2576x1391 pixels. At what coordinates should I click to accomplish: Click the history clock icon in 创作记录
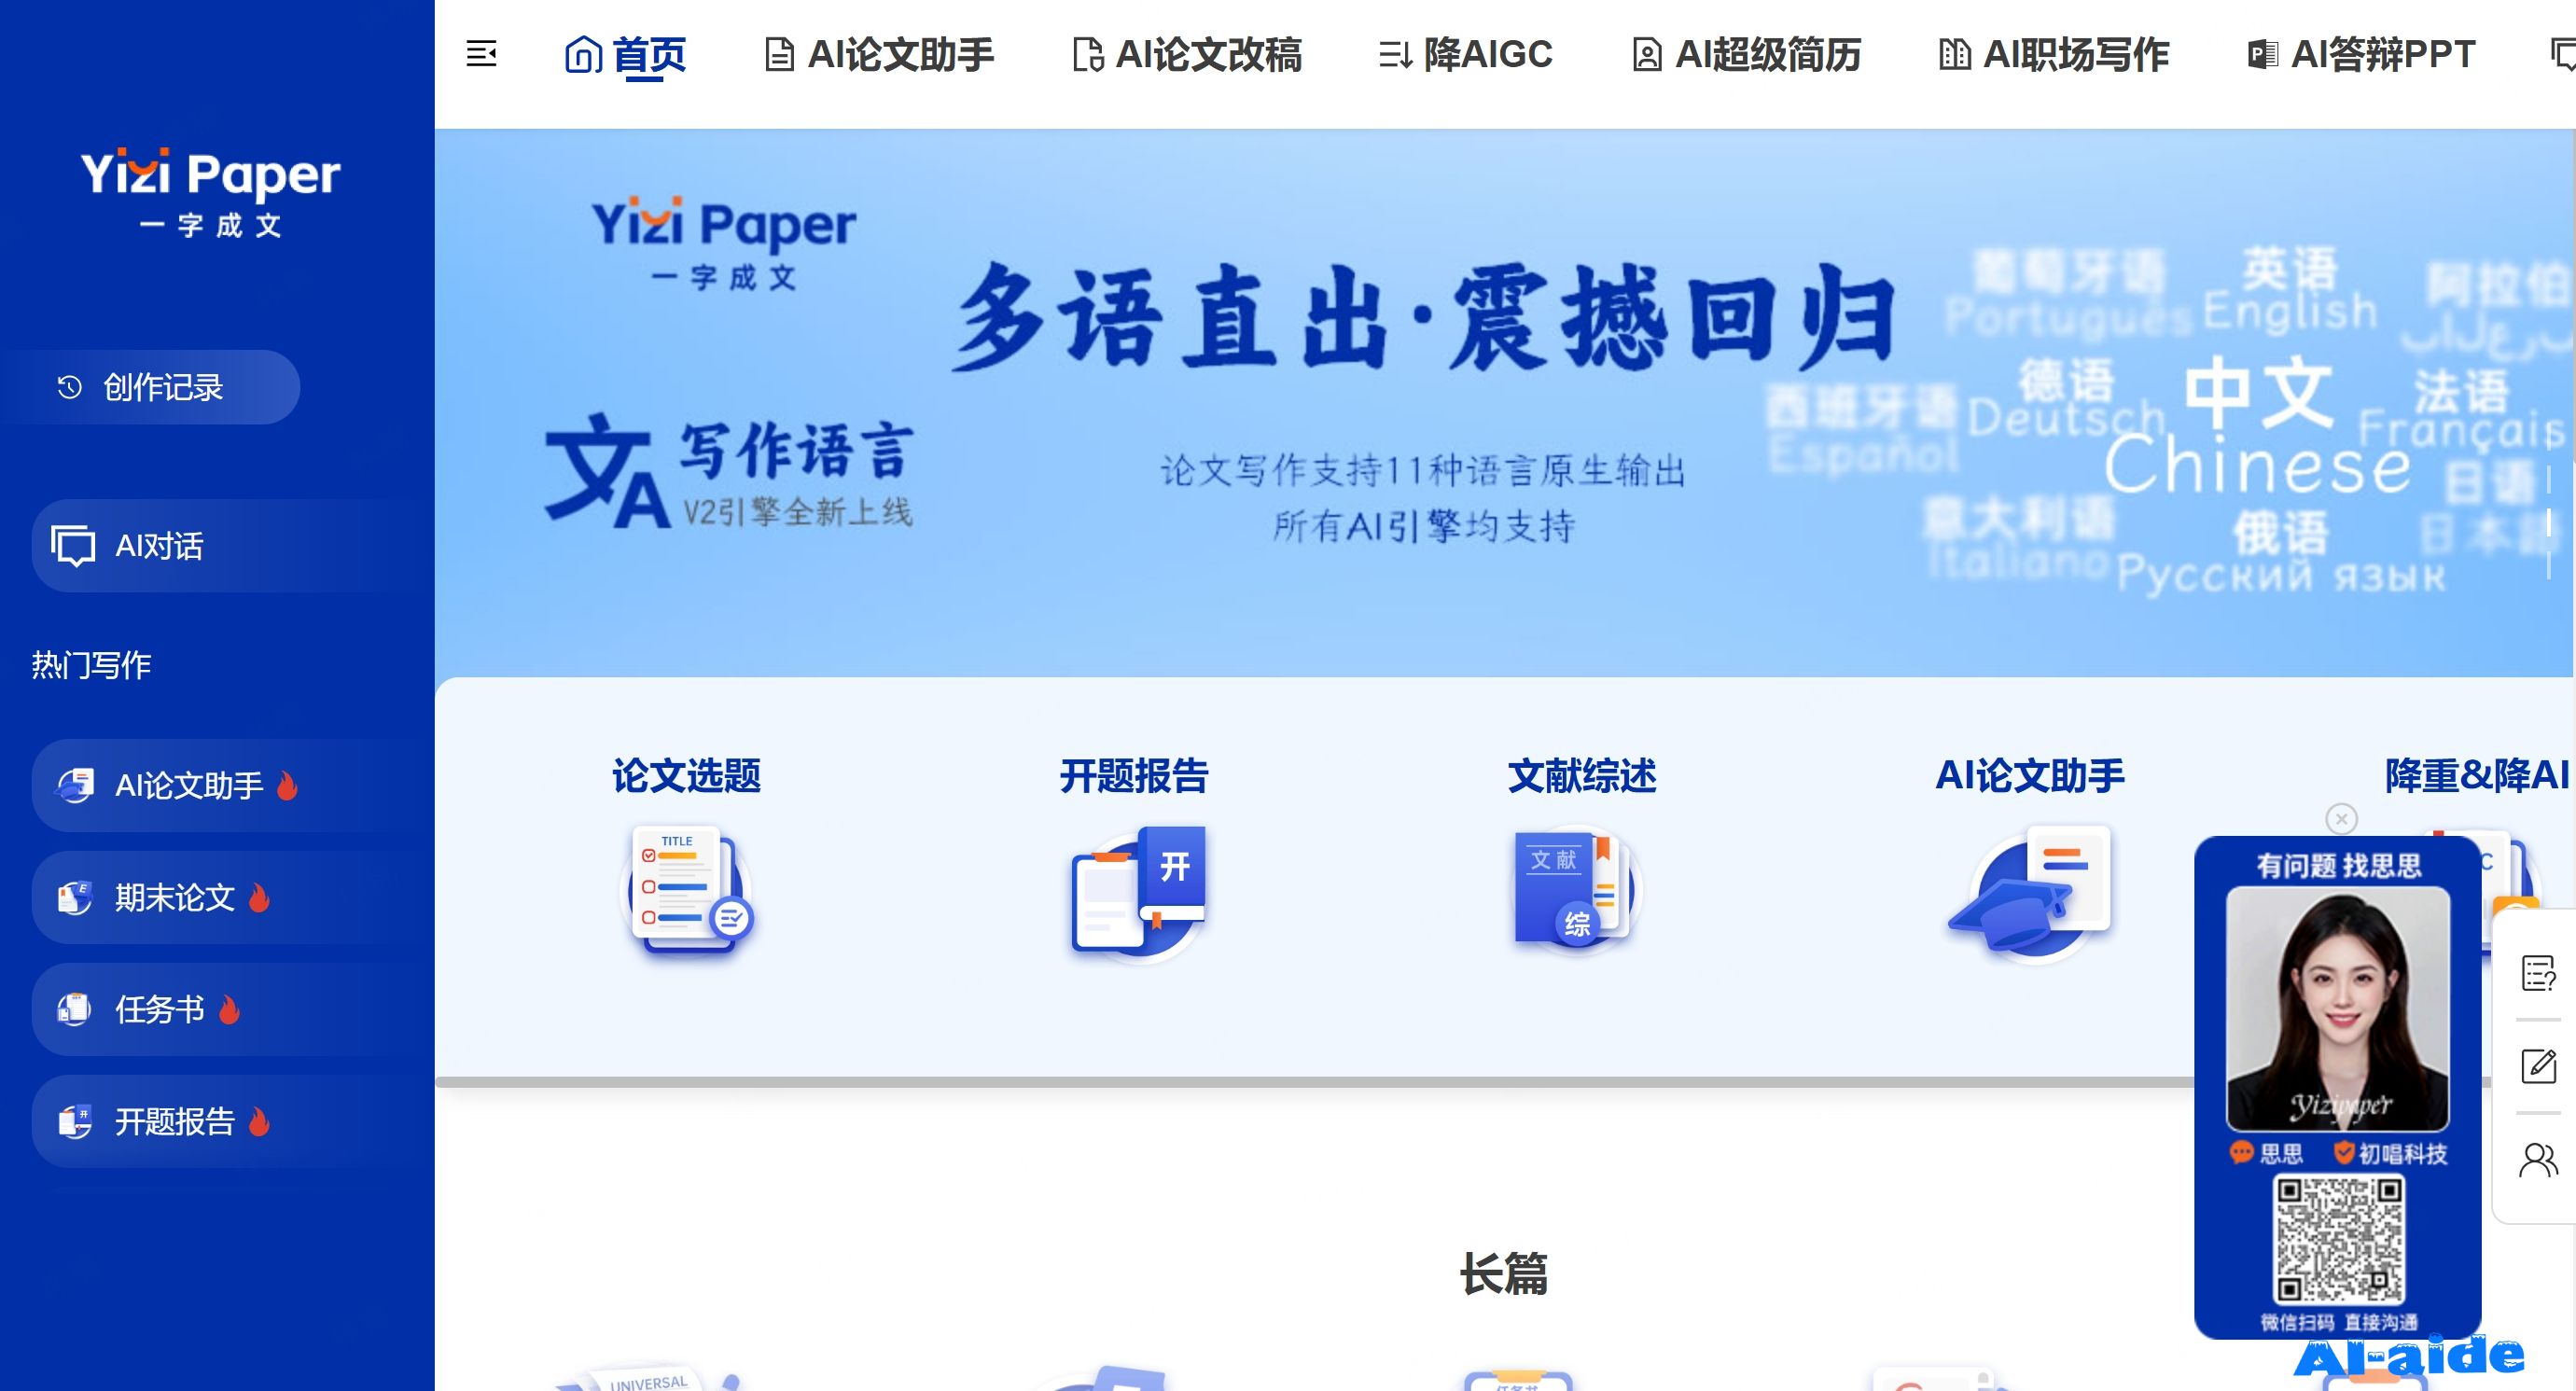(69, 387)
